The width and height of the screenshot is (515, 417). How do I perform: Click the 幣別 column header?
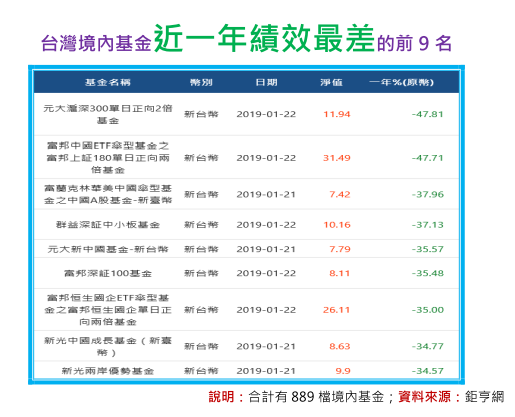(x=201, y=82)
